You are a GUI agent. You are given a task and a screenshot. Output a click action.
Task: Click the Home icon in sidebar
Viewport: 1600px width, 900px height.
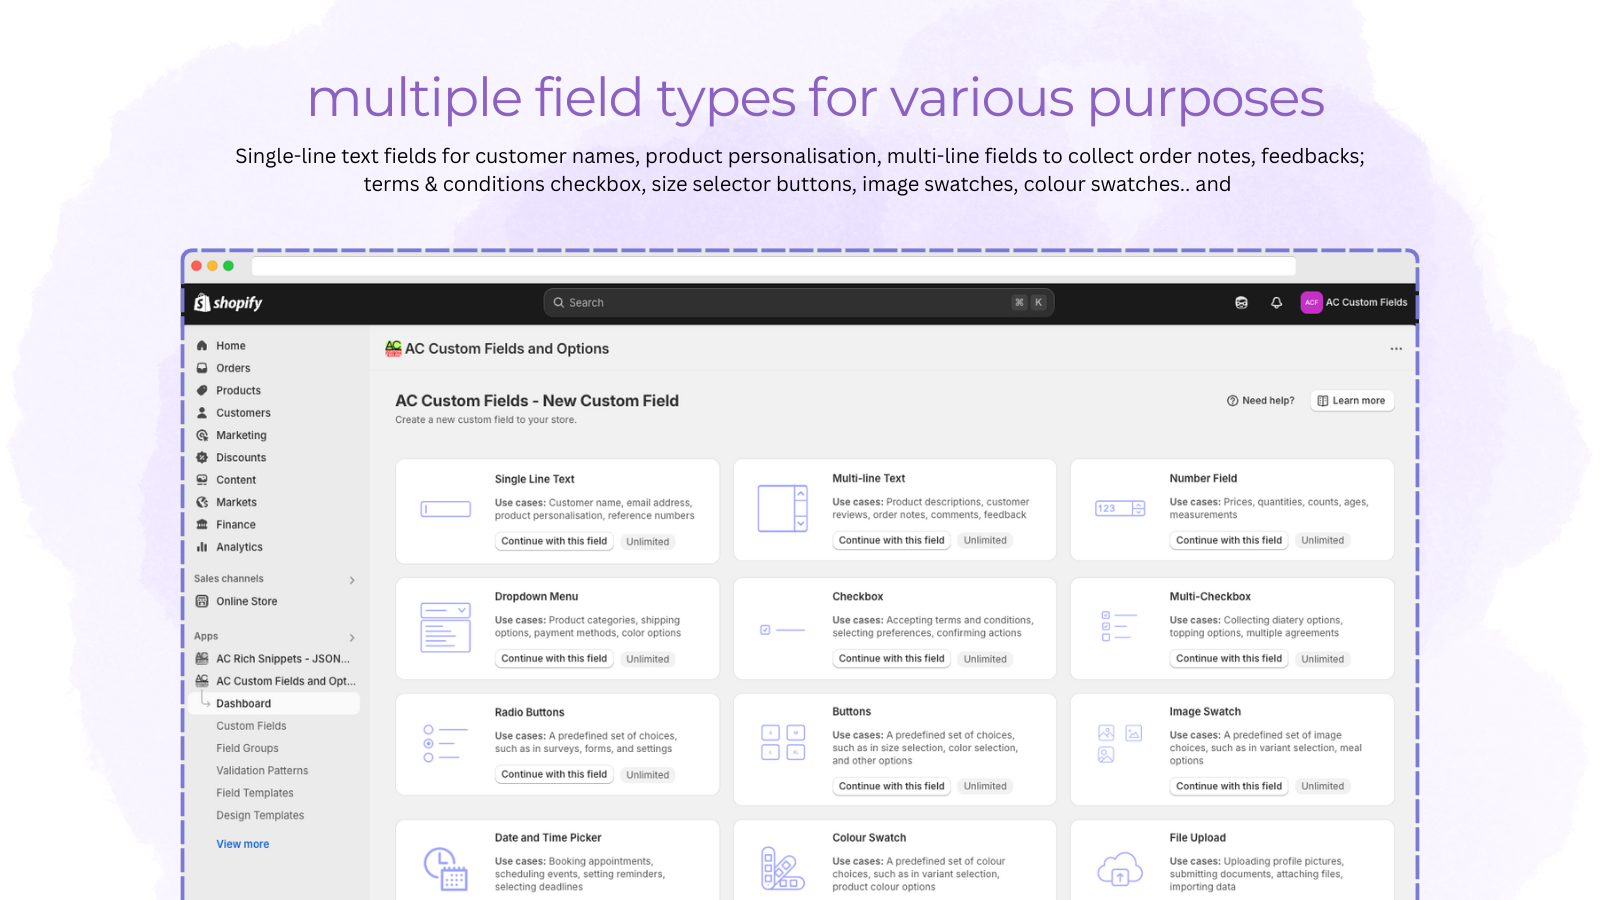[202, 346]
